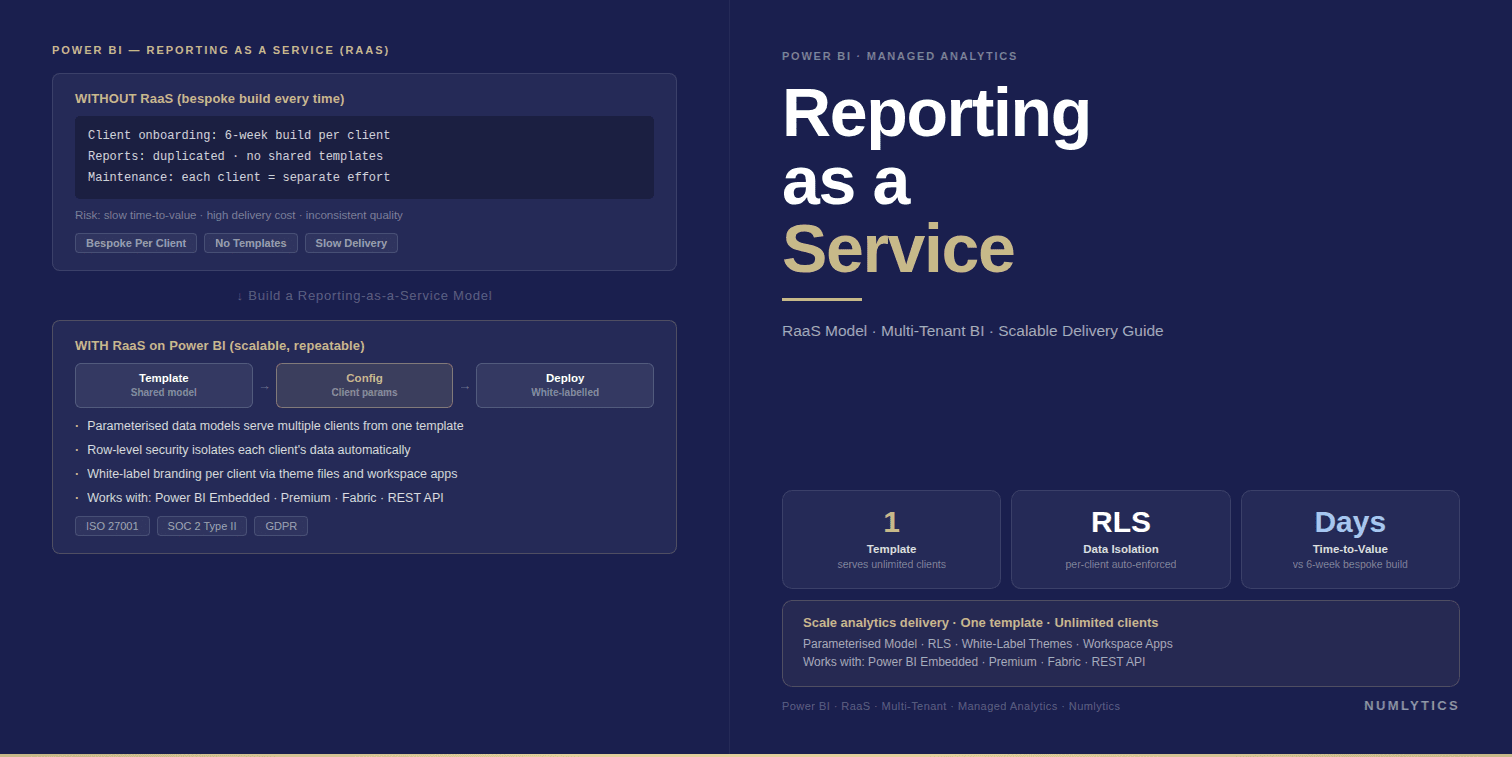The height and width of the screenshot is (757, 1512).
Task: Open the Days Time-to-Value stat card
Action: [x=1350, y=539]
